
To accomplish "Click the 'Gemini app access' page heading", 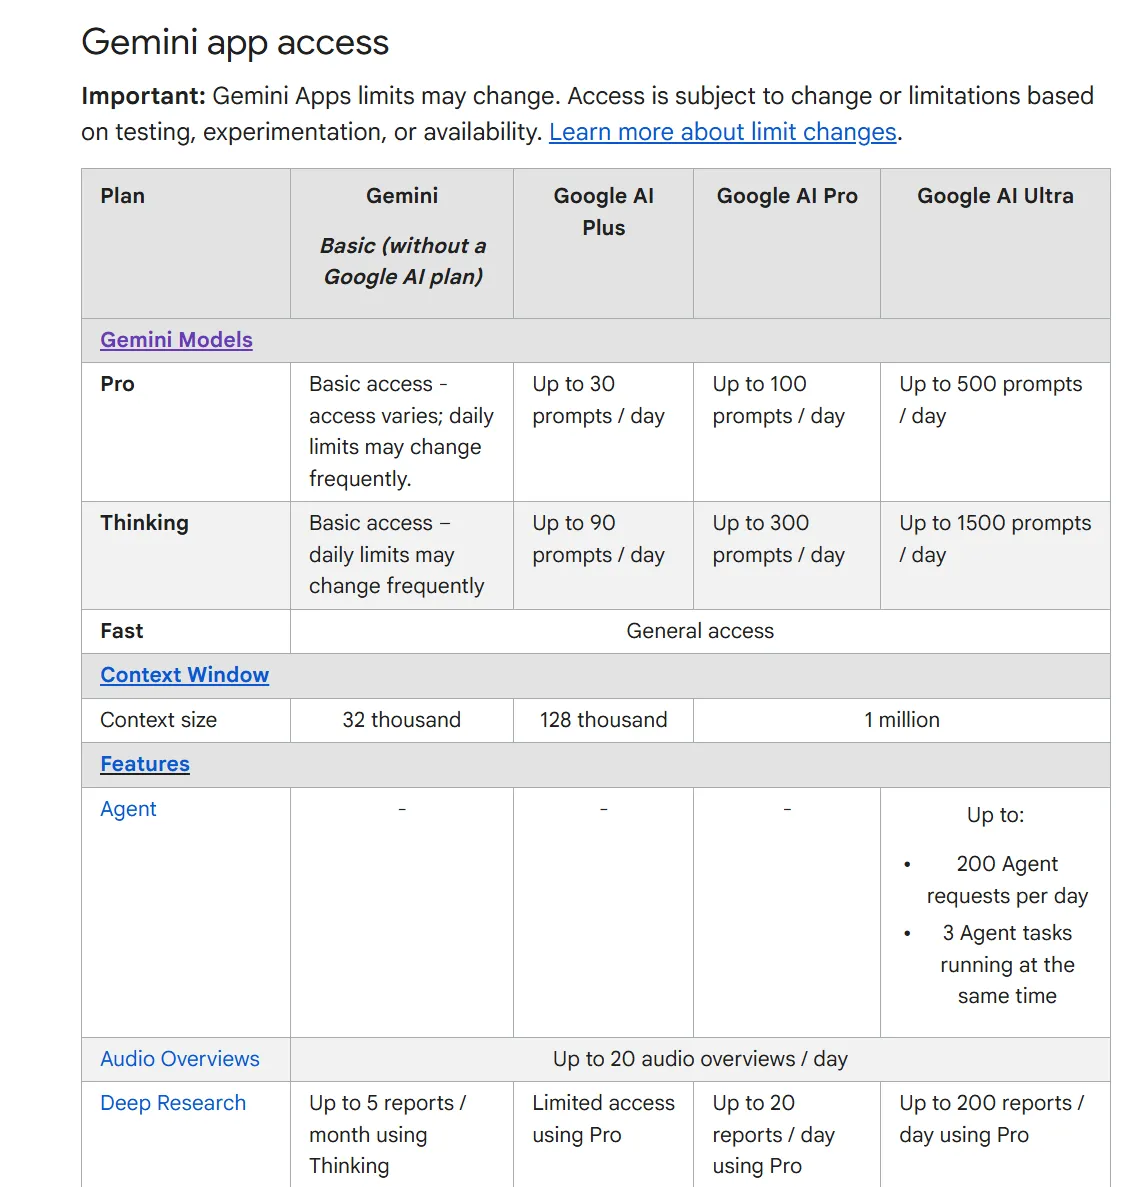I will pos(235,42).
